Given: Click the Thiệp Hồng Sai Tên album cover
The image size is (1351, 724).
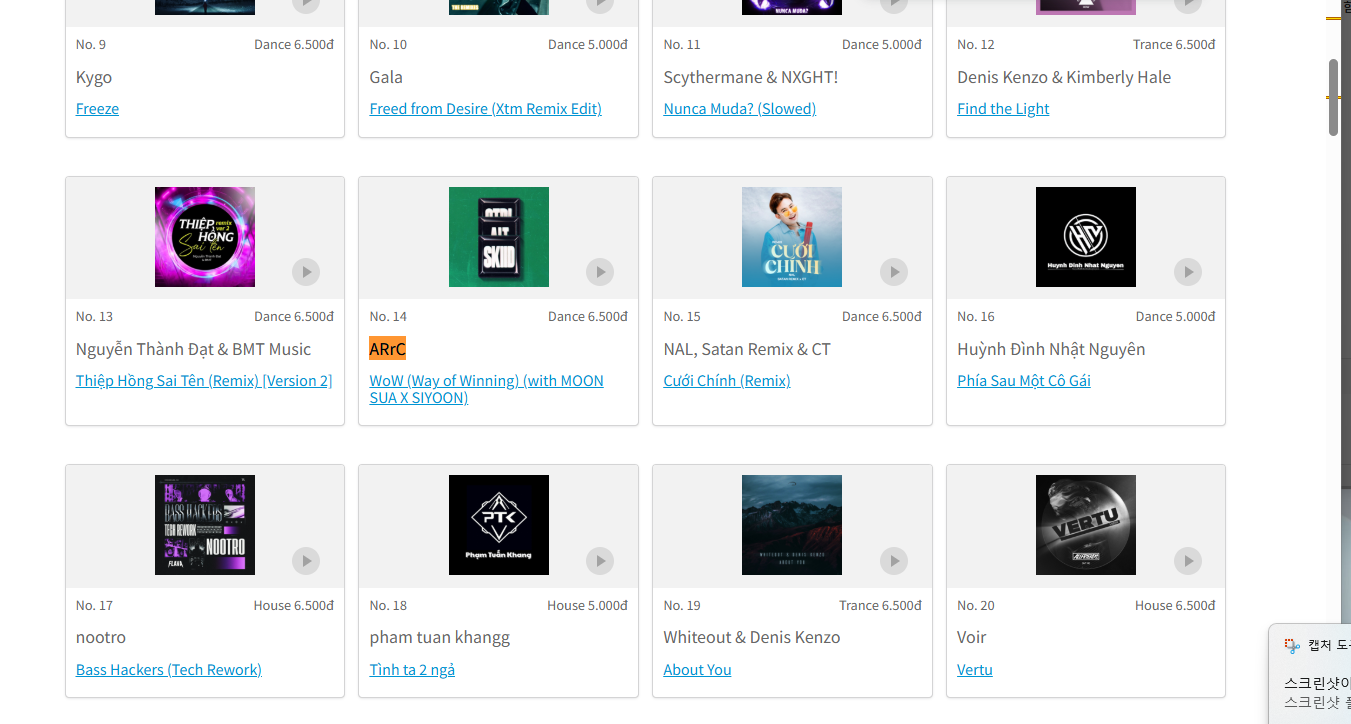Looking at the screenshot, I should pyautogui.click(x=205, y=237).
